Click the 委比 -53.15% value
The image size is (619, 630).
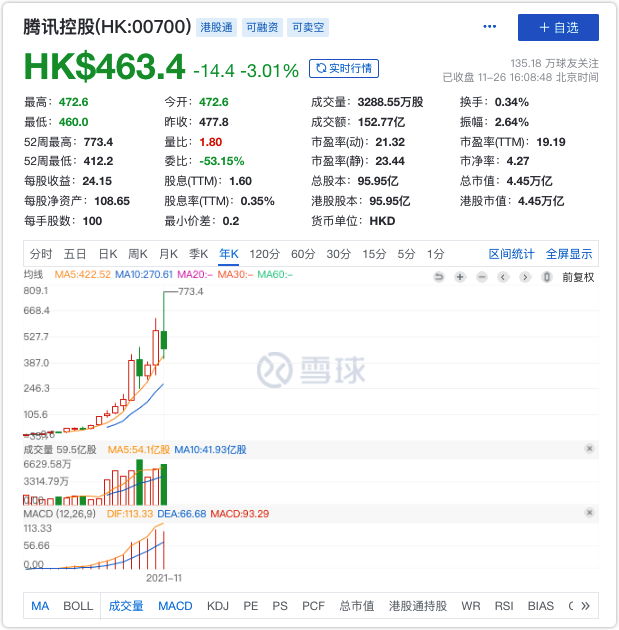click(x=222, y=161)
